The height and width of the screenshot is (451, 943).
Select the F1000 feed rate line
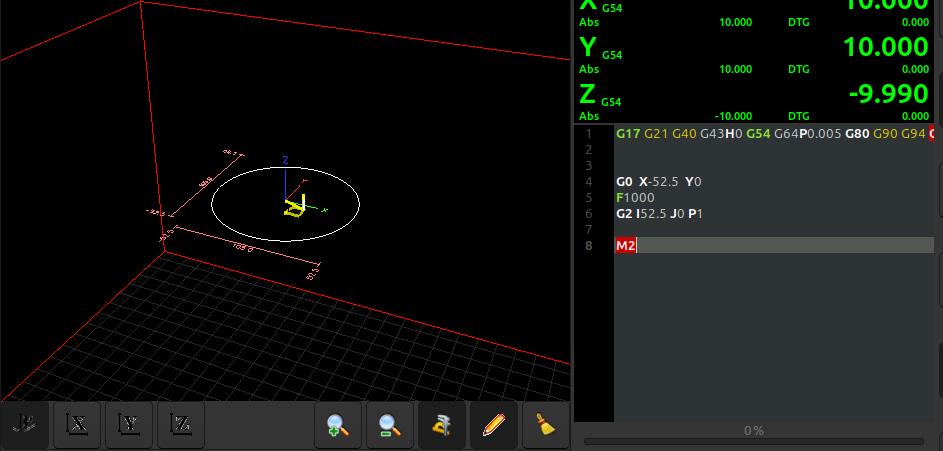pos(635,198)
